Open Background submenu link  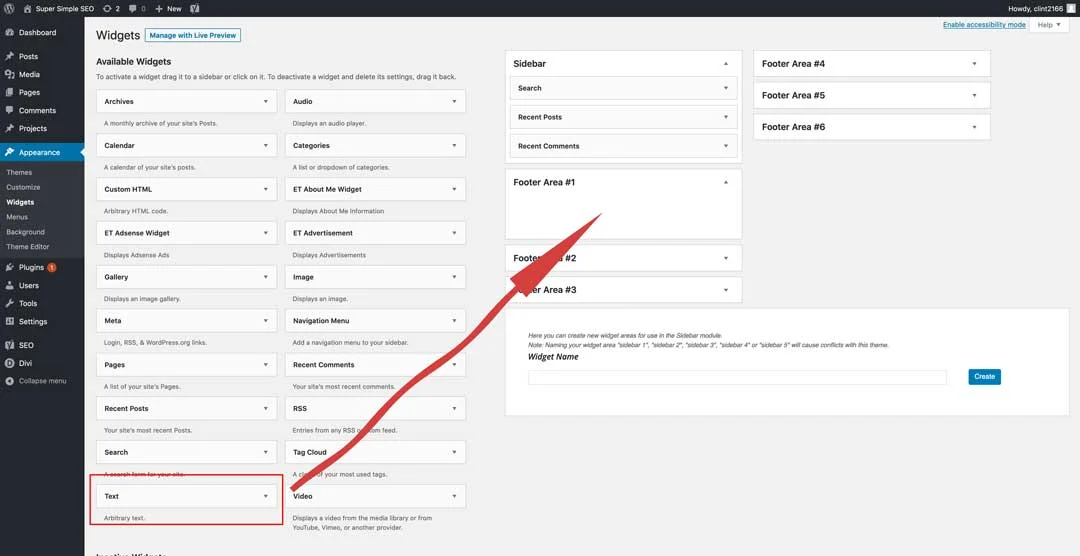pyautogui.click(x=25, y=232)
